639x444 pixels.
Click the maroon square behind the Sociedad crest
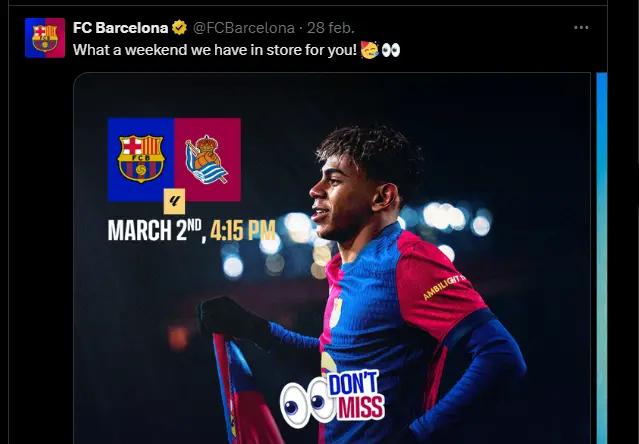[x=207, y=159]
